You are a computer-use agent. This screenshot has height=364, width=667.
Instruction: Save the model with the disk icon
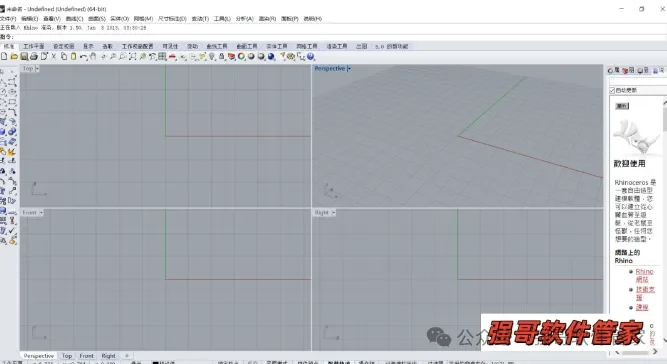[x=24, y=56]
